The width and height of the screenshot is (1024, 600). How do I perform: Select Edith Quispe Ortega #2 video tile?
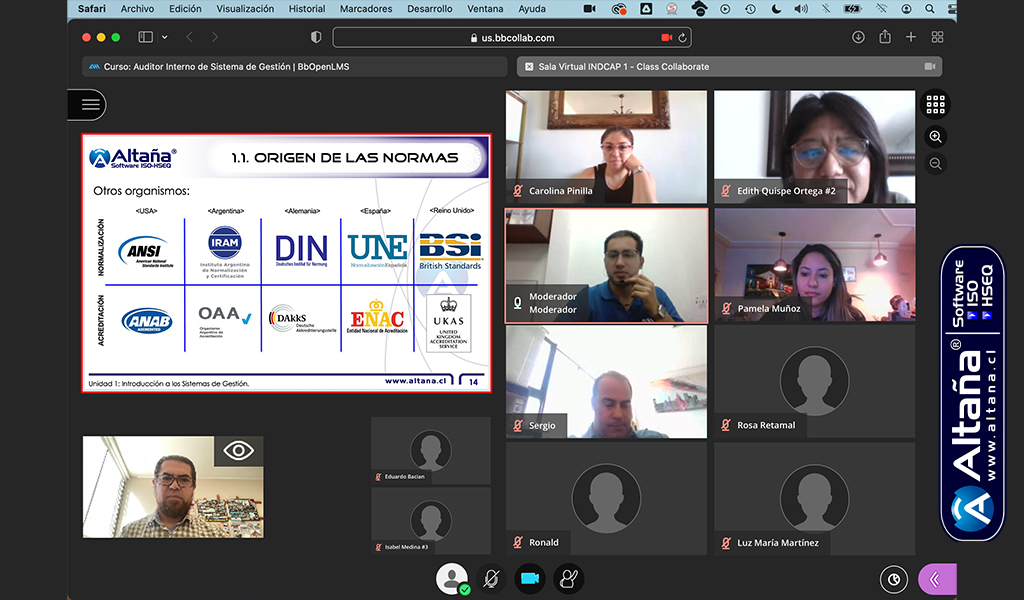click(814, 147)
